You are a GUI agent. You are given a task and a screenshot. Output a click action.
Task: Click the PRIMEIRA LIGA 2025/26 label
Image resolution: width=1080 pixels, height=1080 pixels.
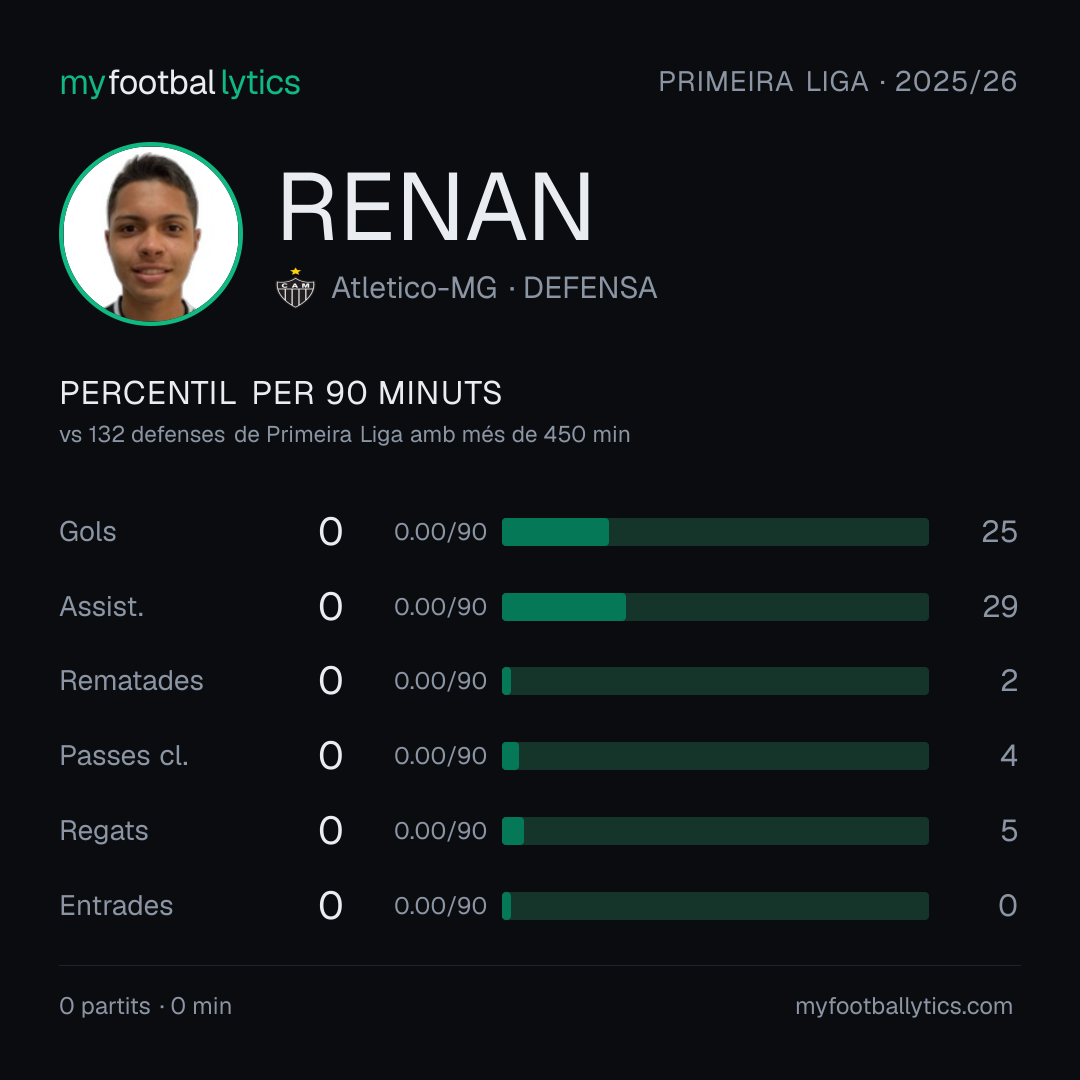point(838,82)
